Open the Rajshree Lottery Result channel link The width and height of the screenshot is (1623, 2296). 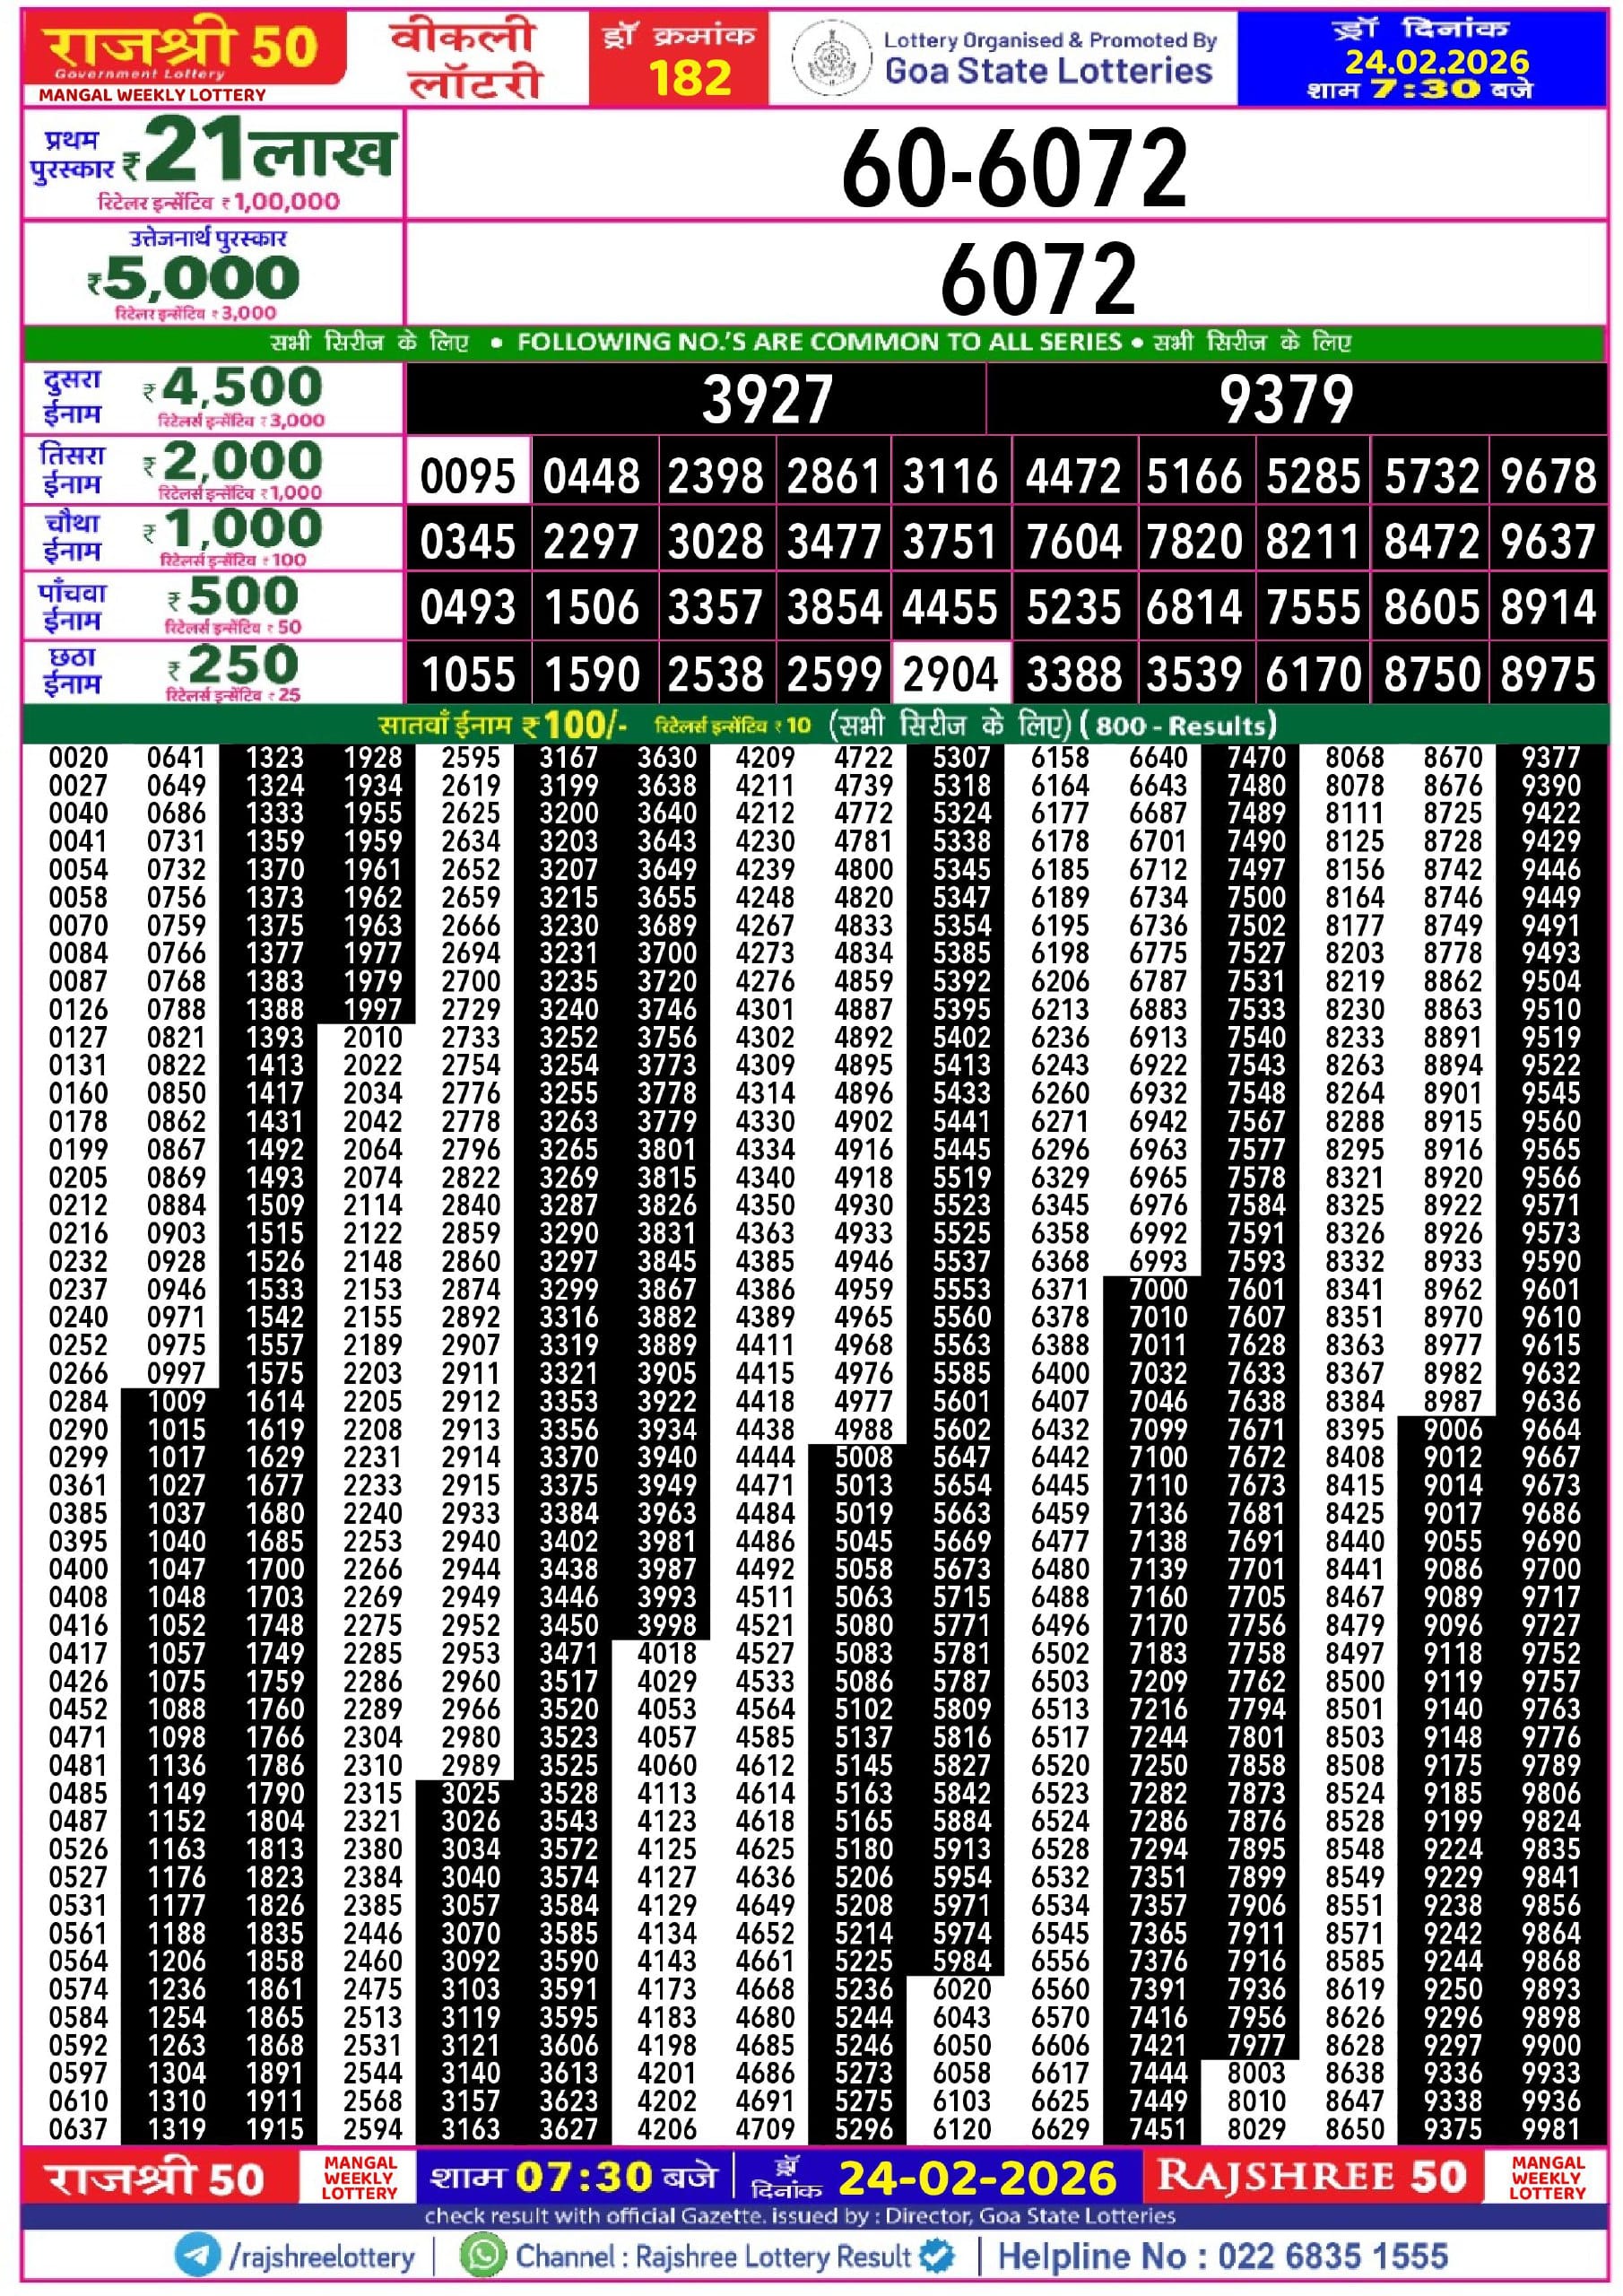712,2257
